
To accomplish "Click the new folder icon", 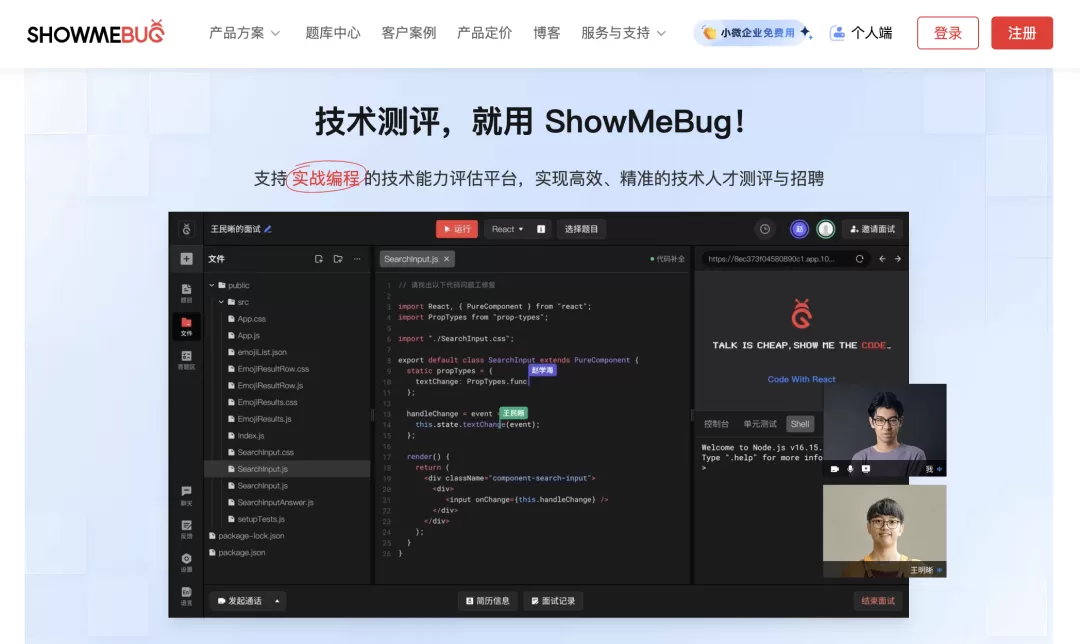I will (x=338, y=259).
